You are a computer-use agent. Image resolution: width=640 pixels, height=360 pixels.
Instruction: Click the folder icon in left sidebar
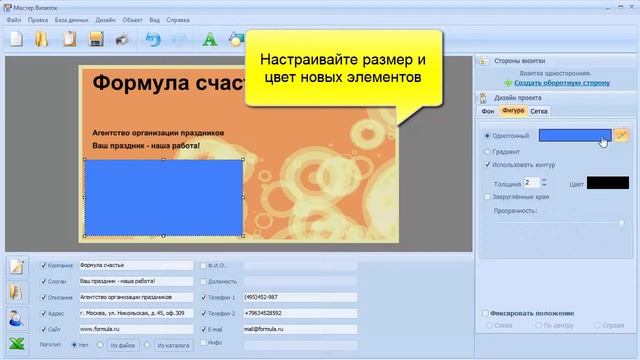[x=17, y=292]
